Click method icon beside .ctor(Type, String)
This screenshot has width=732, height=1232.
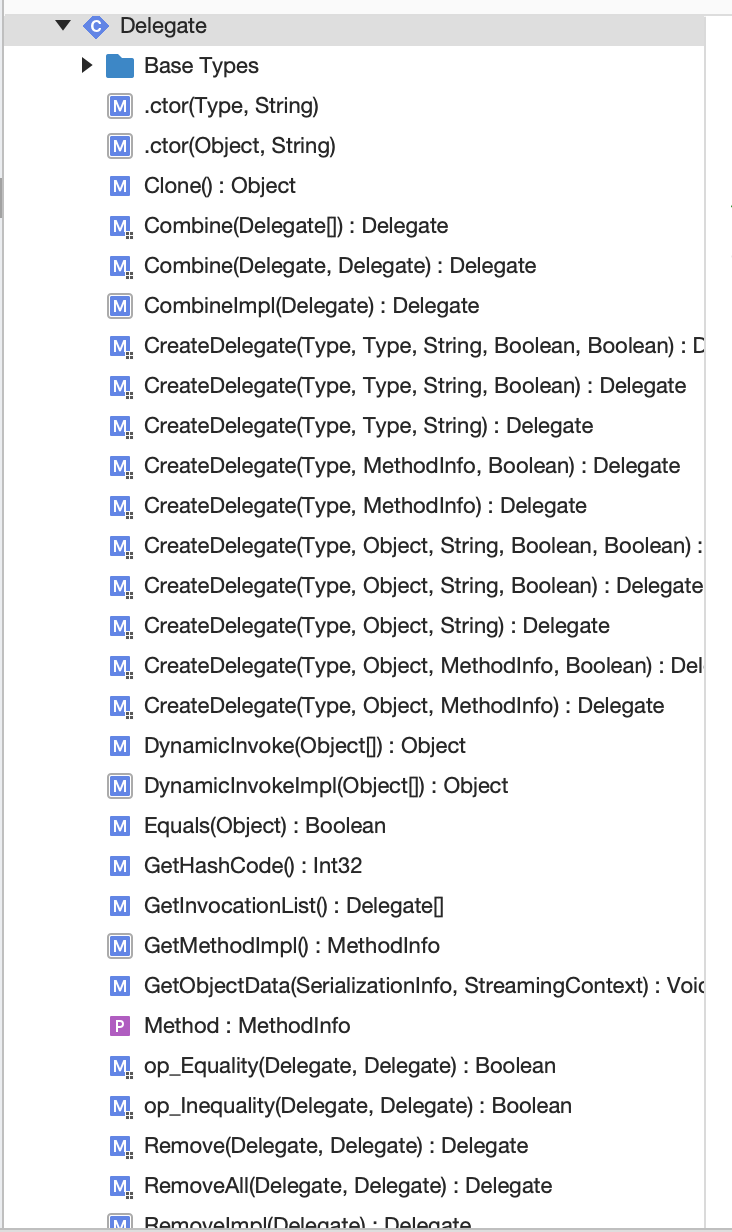[120, 106]
